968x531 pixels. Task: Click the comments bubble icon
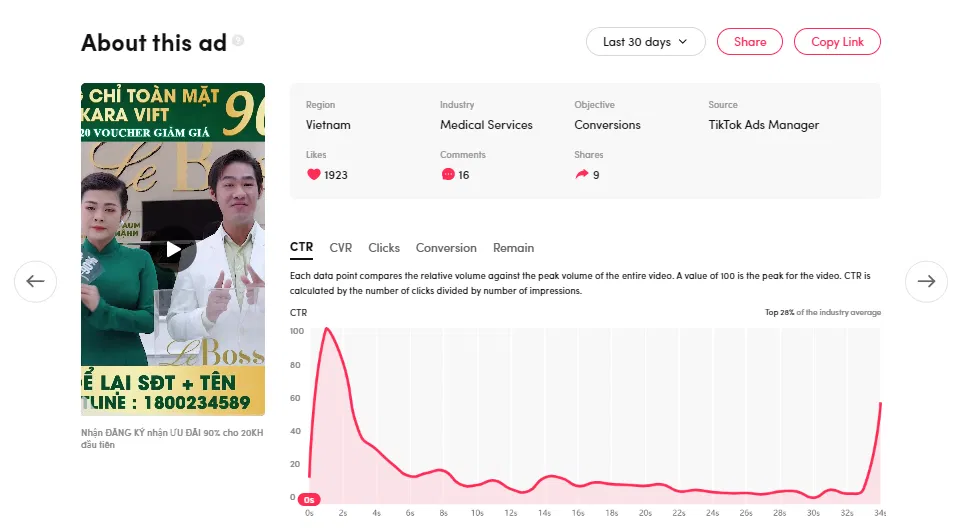[x=447, y=175]
